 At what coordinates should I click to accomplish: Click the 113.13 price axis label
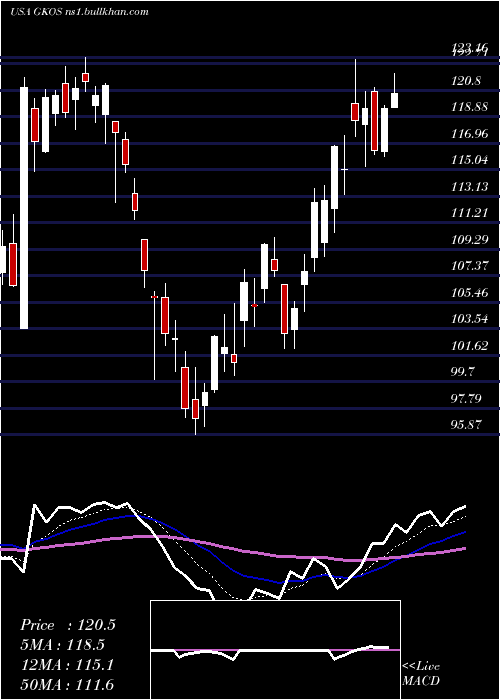tap(469, 187)
